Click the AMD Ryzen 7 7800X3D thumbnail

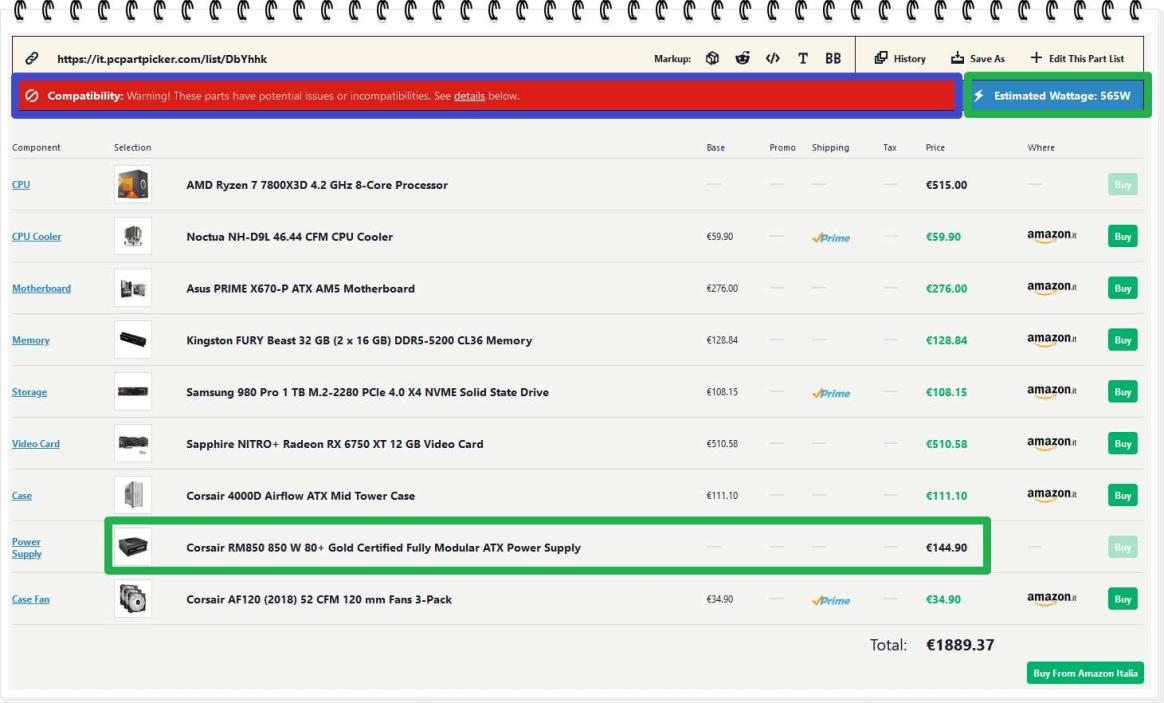[133, 185]
